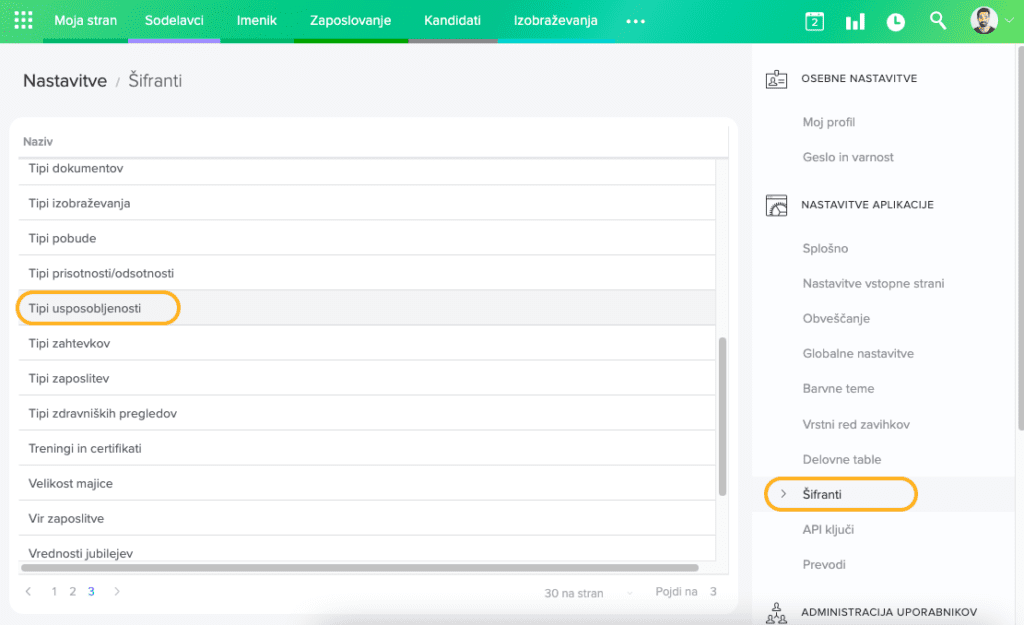The height and width of the screenshot is (625, 1024).
Task: Click the Nastavitve breadcrumb link
Action: (x=65, y=81)
